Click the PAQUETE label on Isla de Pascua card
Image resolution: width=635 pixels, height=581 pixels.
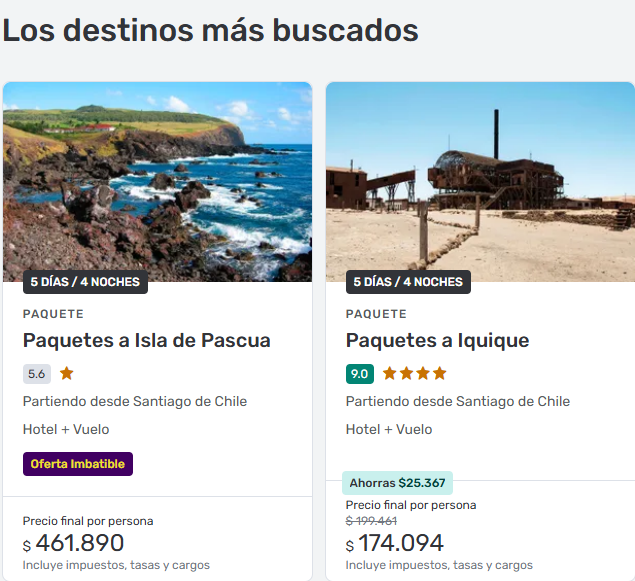54,314
